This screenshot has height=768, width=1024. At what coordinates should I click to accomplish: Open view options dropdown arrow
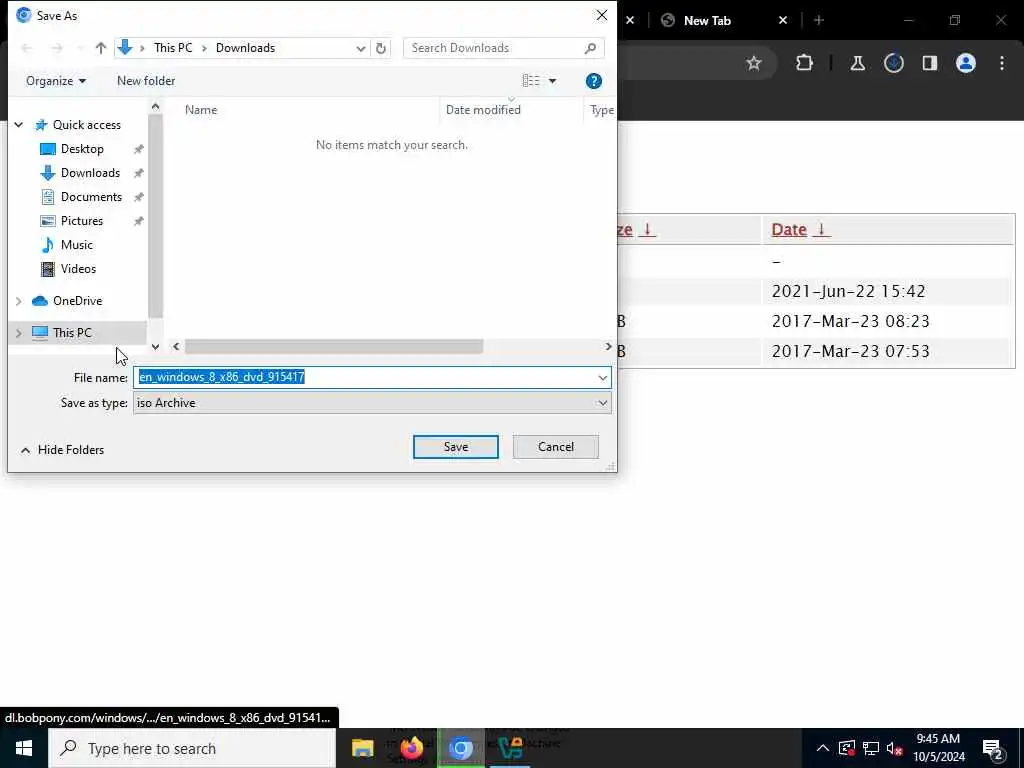pyautogui.click(x=552, y=81)
